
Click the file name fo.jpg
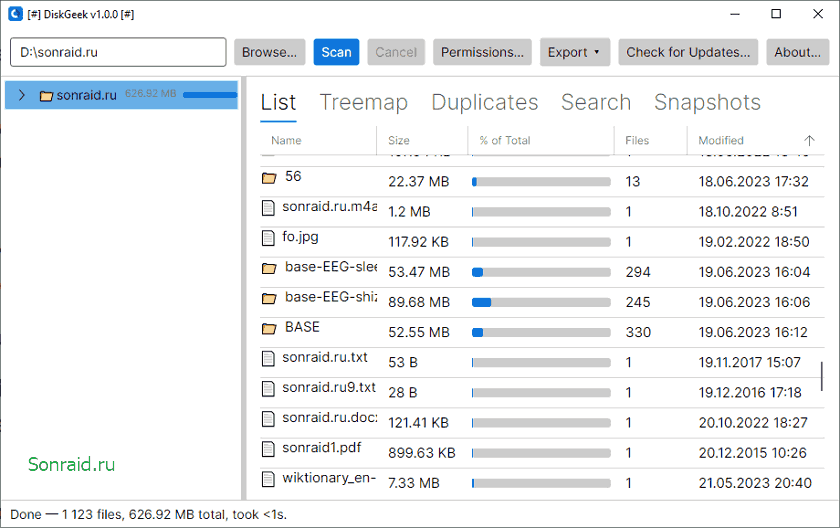(300, 237)
